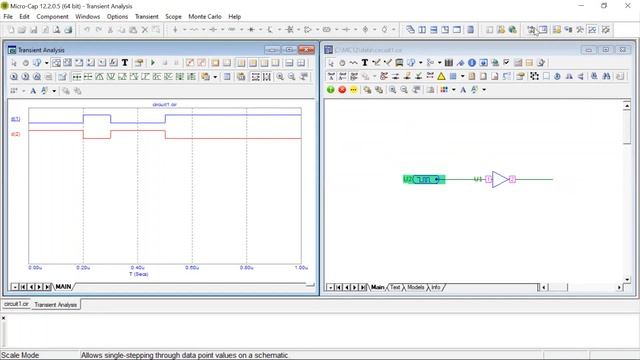Image resolution: width=640 pixels, height=360 pixels.
Task: Open the File menu
Action: pos(8,17)
